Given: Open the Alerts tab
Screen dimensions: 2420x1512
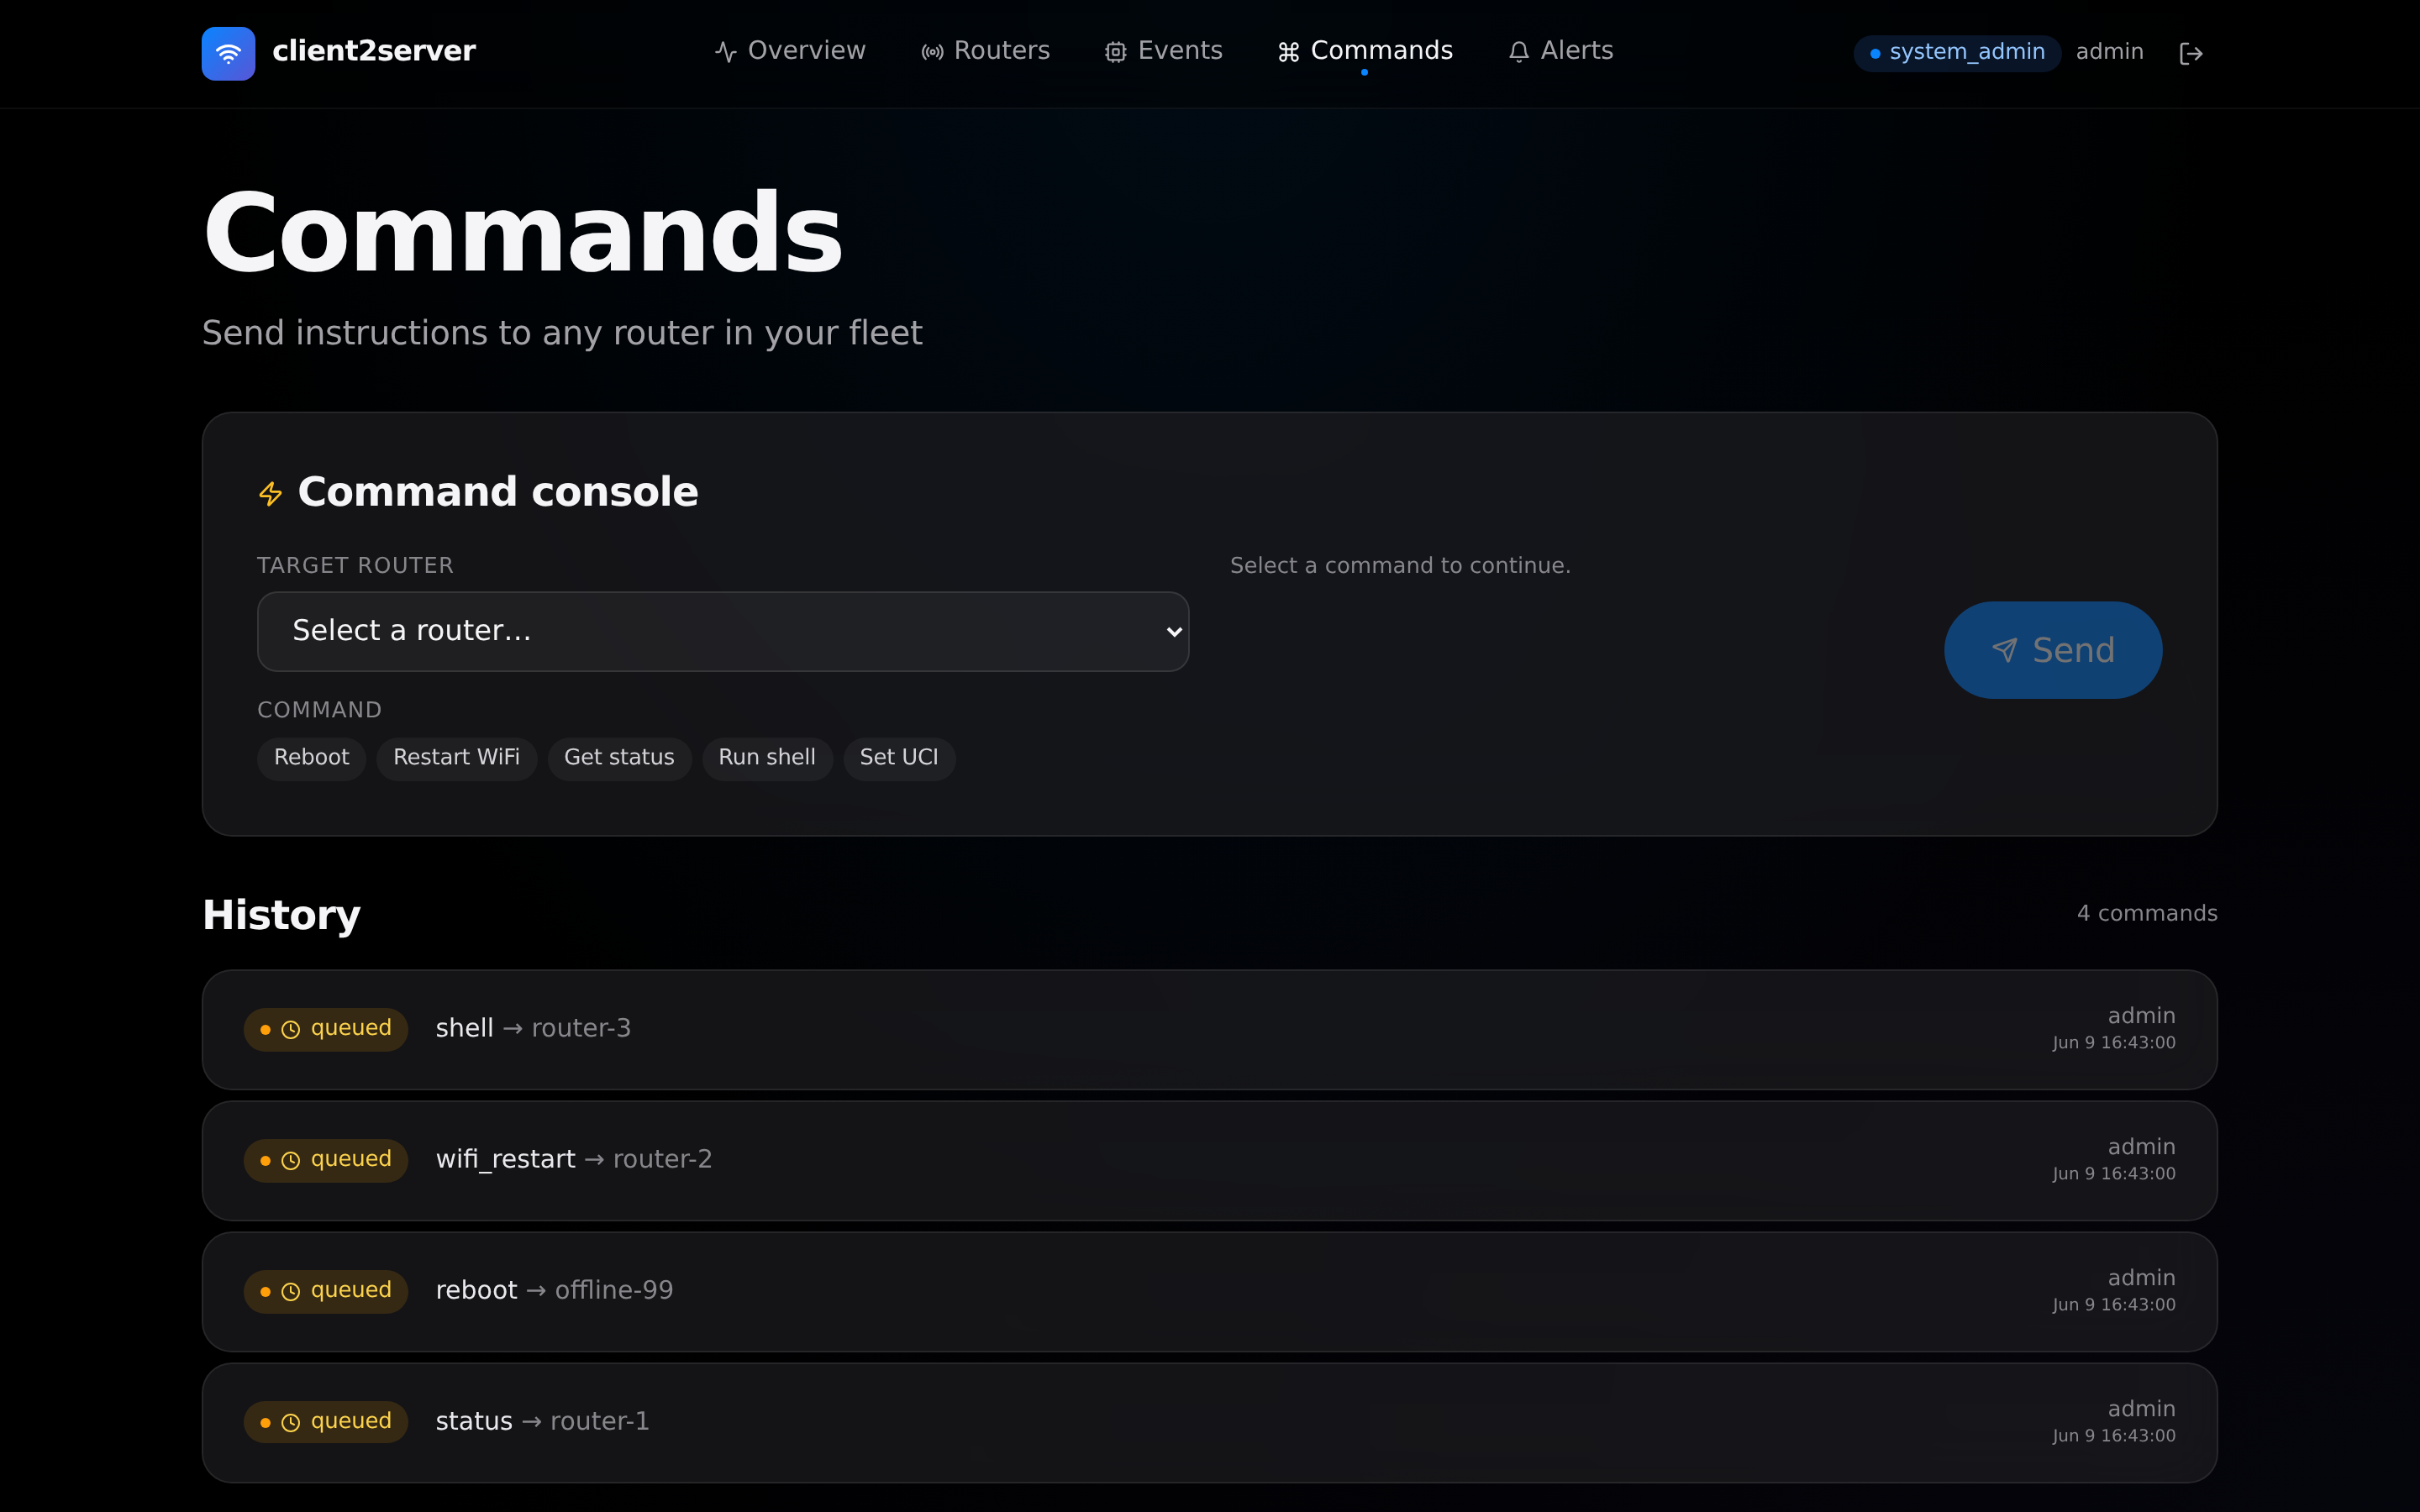Looking at the screenshot, I should click(x=1561, y=51).
